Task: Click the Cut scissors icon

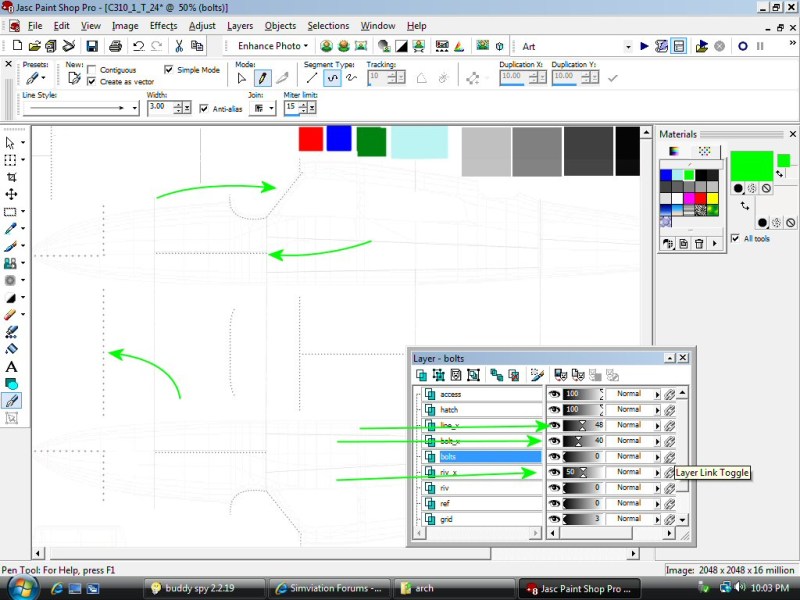Action: pos(179,46)
